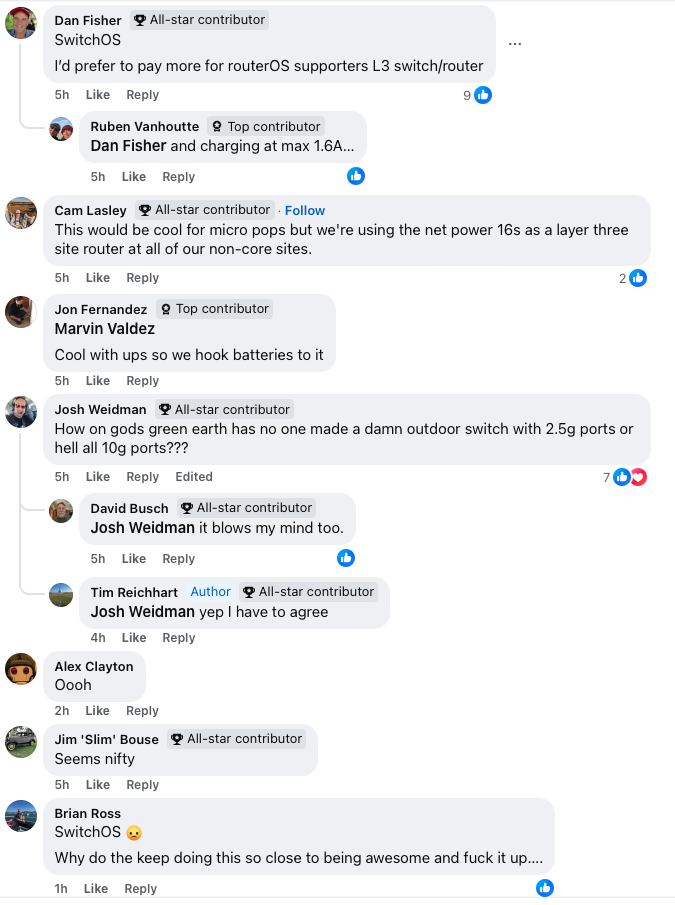Like Alex Clayton's Oooh comment
Screen dimensions: 675x905
tap(98, 711)
